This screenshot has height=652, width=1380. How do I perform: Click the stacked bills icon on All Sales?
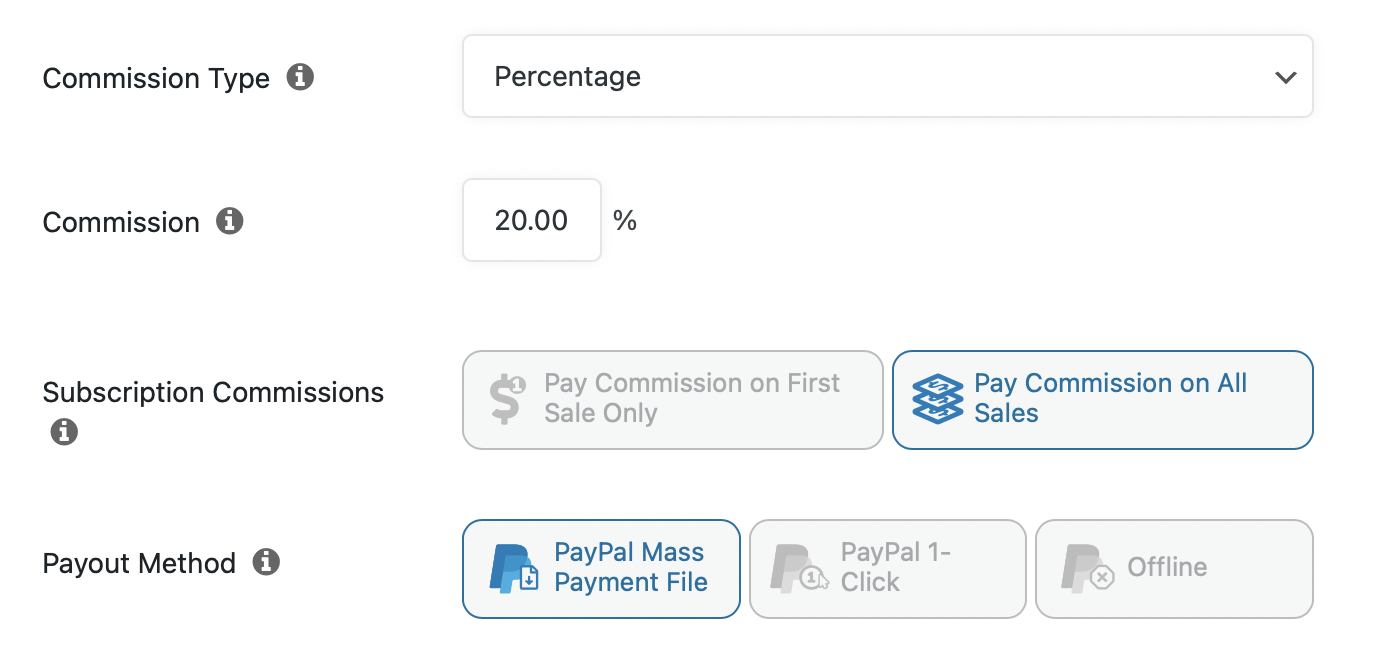click(x=936, y=399)
